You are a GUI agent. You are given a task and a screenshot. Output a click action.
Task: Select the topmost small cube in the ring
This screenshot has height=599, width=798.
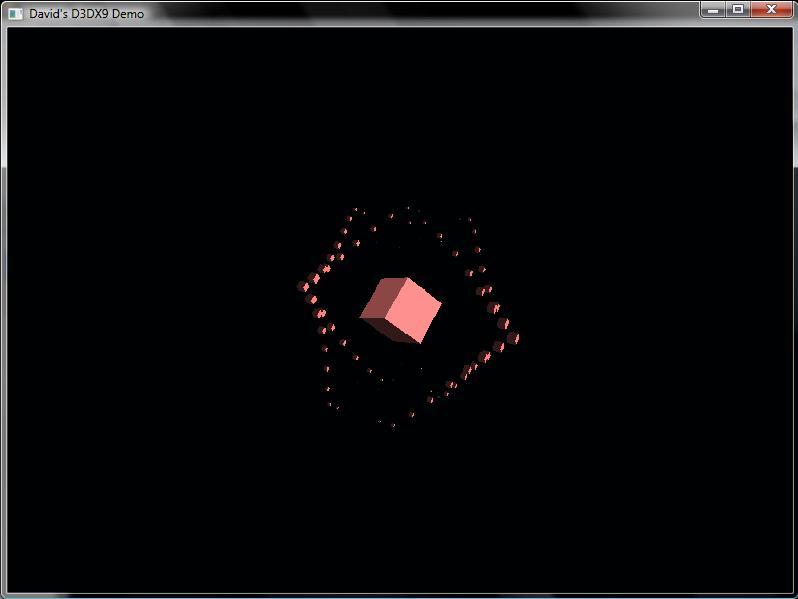408,209
